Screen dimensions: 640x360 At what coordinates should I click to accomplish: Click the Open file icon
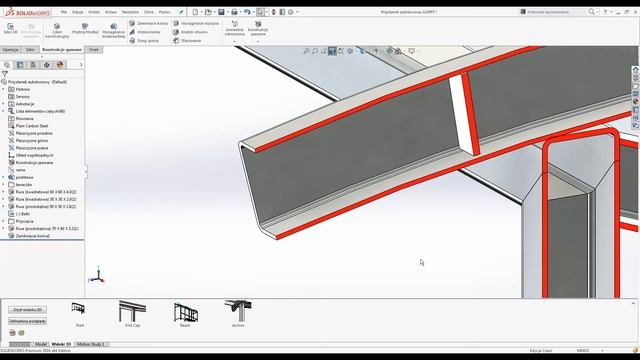(x=208, y=12)
